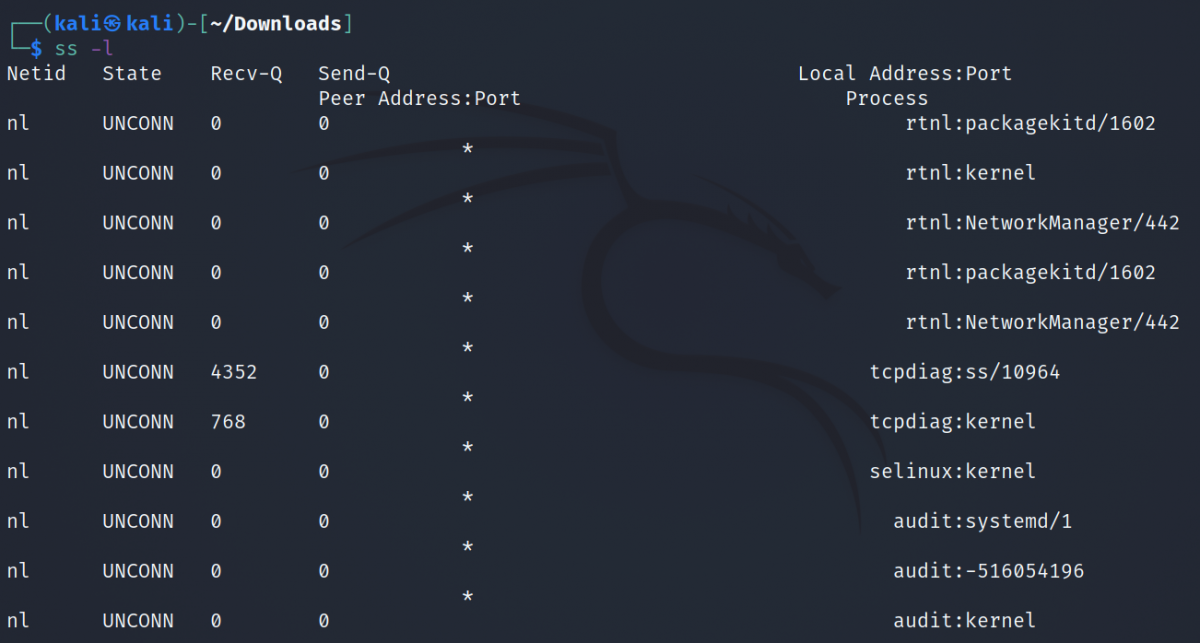
Task: Click the ㉿ symbol in the shell prompt
Action: 112,23
